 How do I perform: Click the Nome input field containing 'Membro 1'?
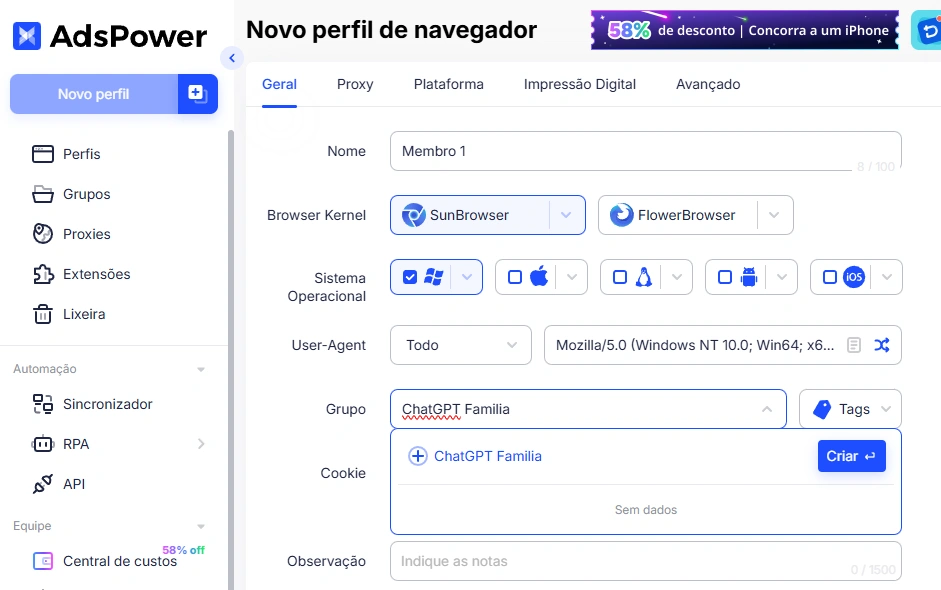coord(644,151)
